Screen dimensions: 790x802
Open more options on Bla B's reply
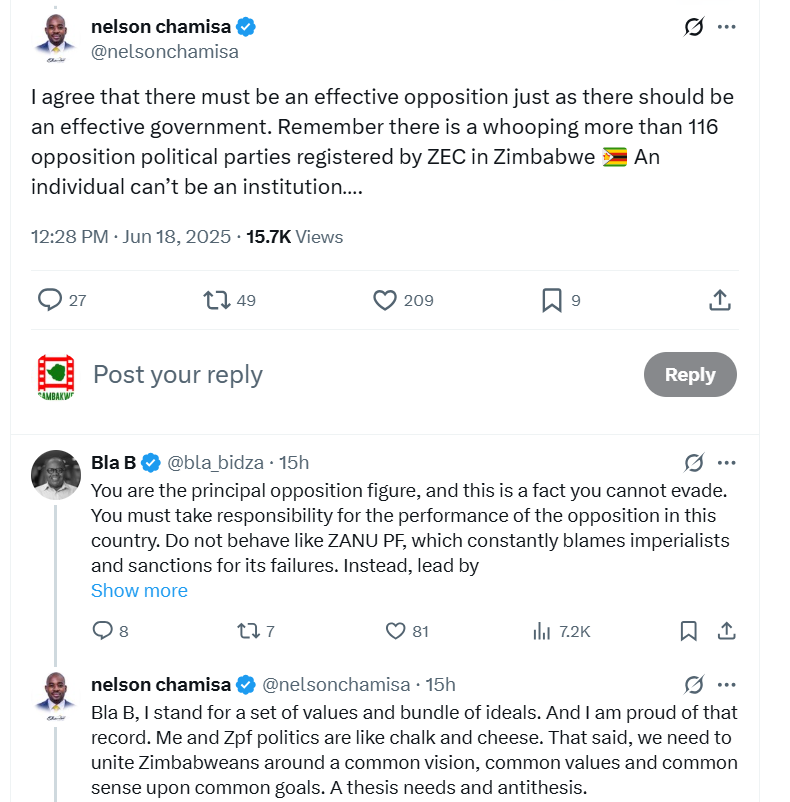click(x=727, y=462)
